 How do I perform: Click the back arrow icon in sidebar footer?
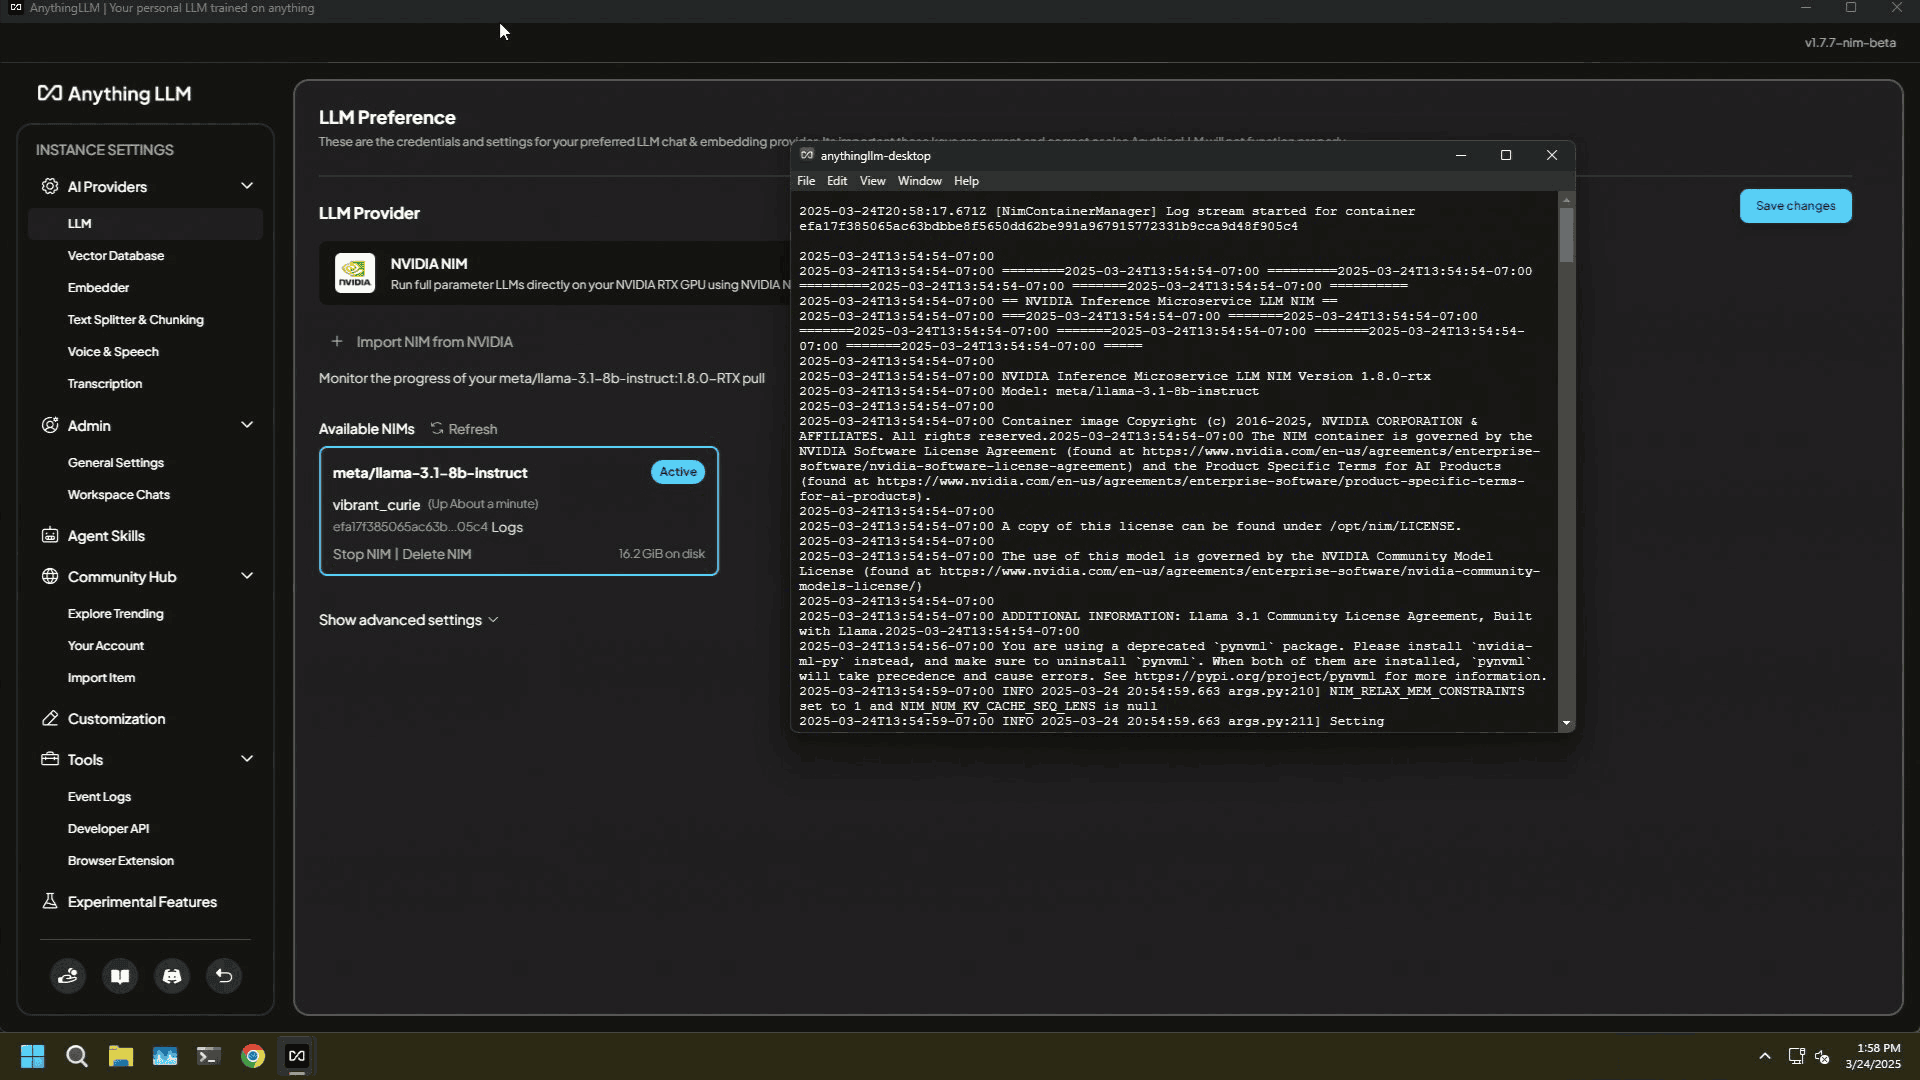click(224, 976)
